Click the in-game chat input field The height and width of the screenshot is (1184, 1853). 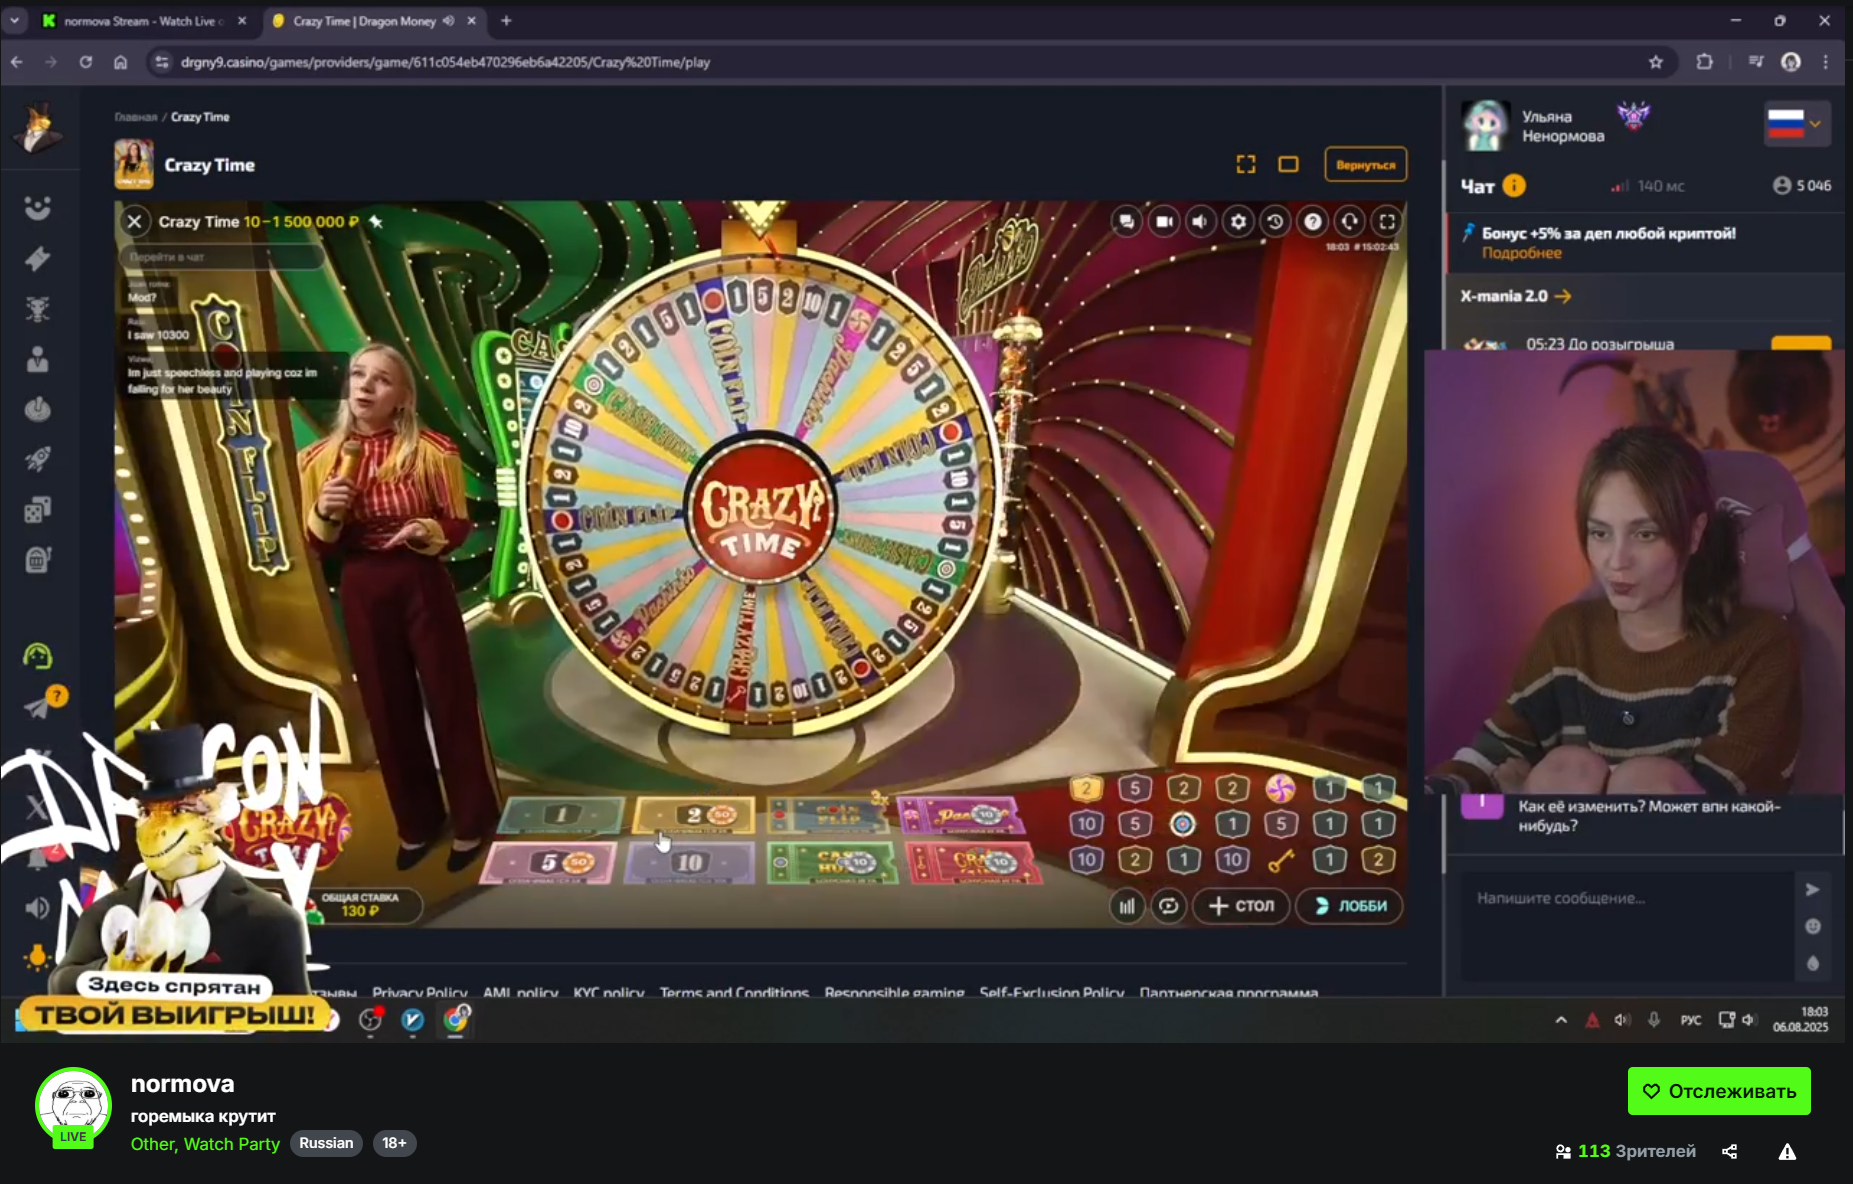[x=222, y=257]
